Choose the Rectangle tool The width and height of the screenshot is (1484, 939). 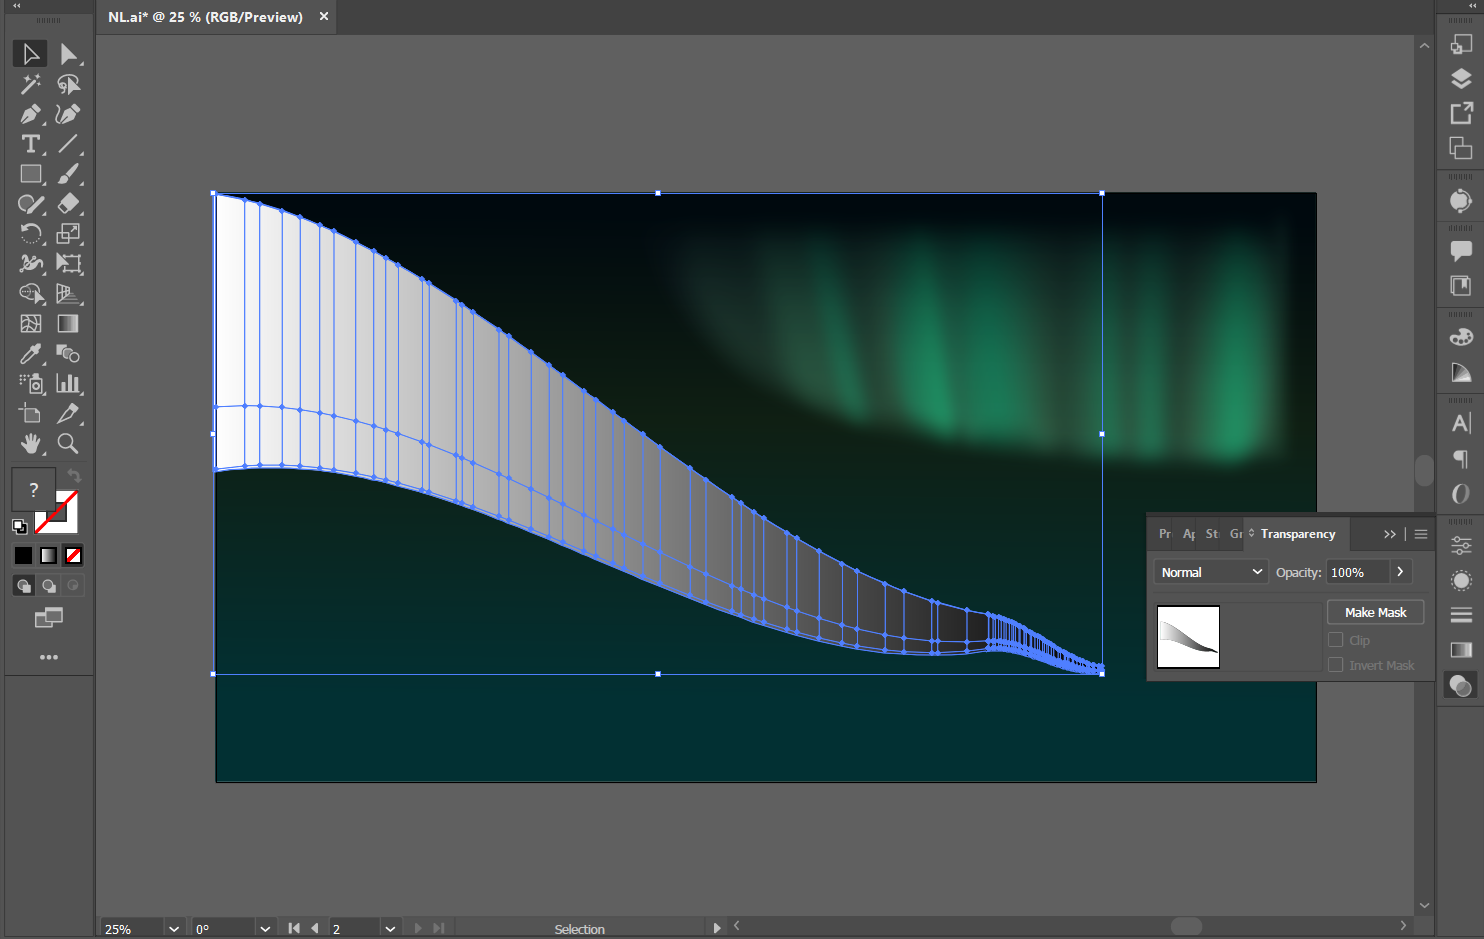click(x=30, y=174)
